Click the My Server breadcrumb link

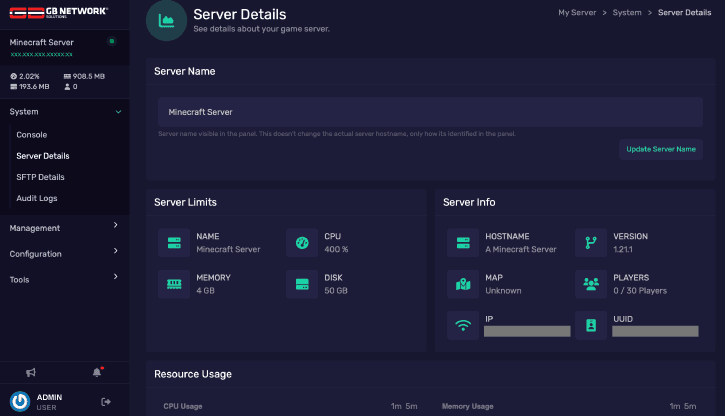pos(579,12)
